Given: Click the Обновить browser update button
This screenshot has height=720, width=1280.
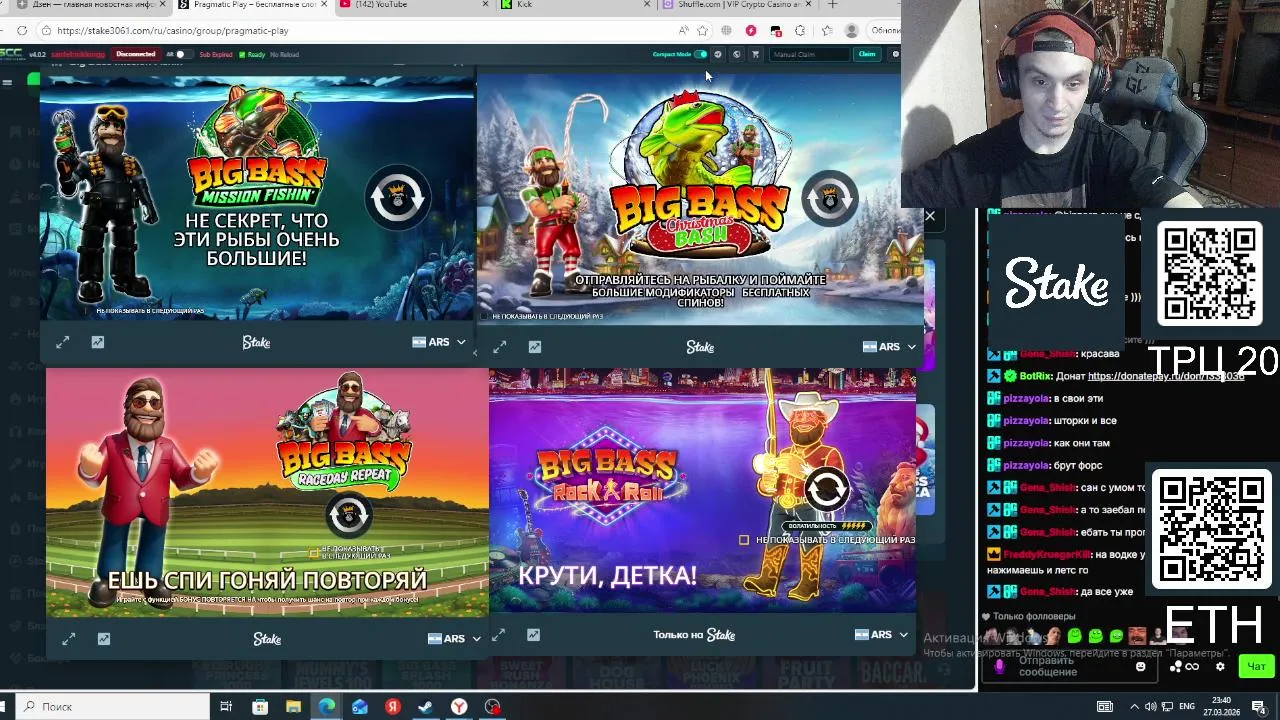Looking at the screenshot, I should [885, 30].
